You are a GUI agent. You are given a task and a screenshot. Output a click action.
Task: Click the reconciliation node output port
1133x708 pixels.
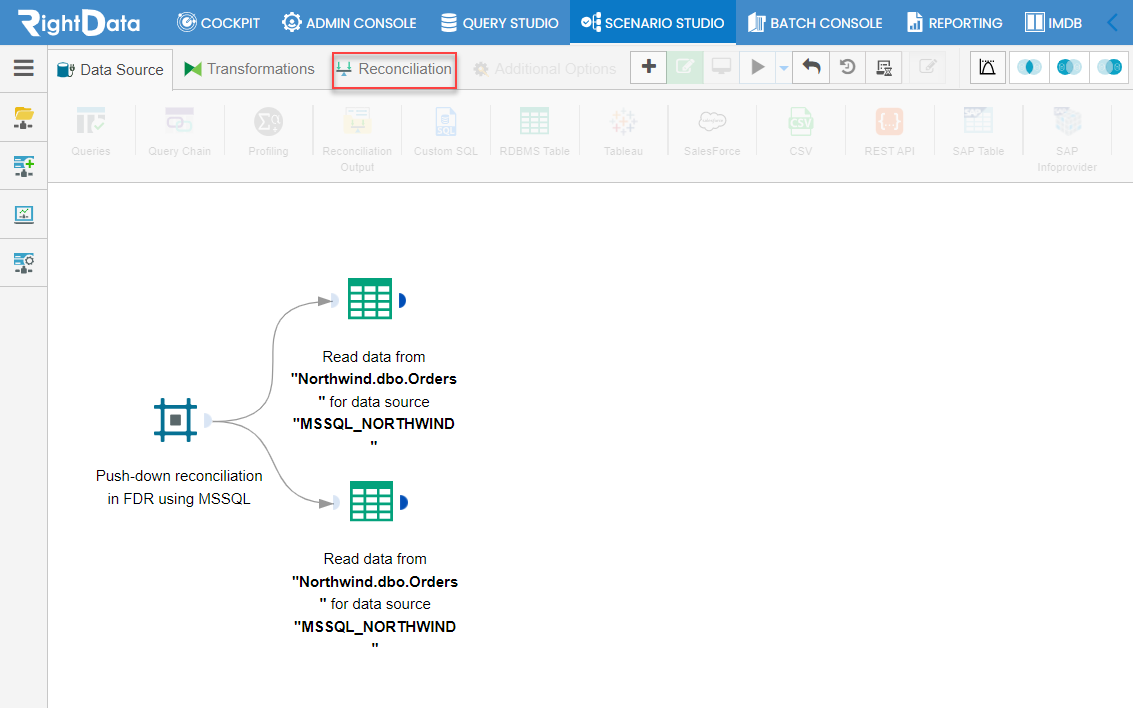pos(207,420)
